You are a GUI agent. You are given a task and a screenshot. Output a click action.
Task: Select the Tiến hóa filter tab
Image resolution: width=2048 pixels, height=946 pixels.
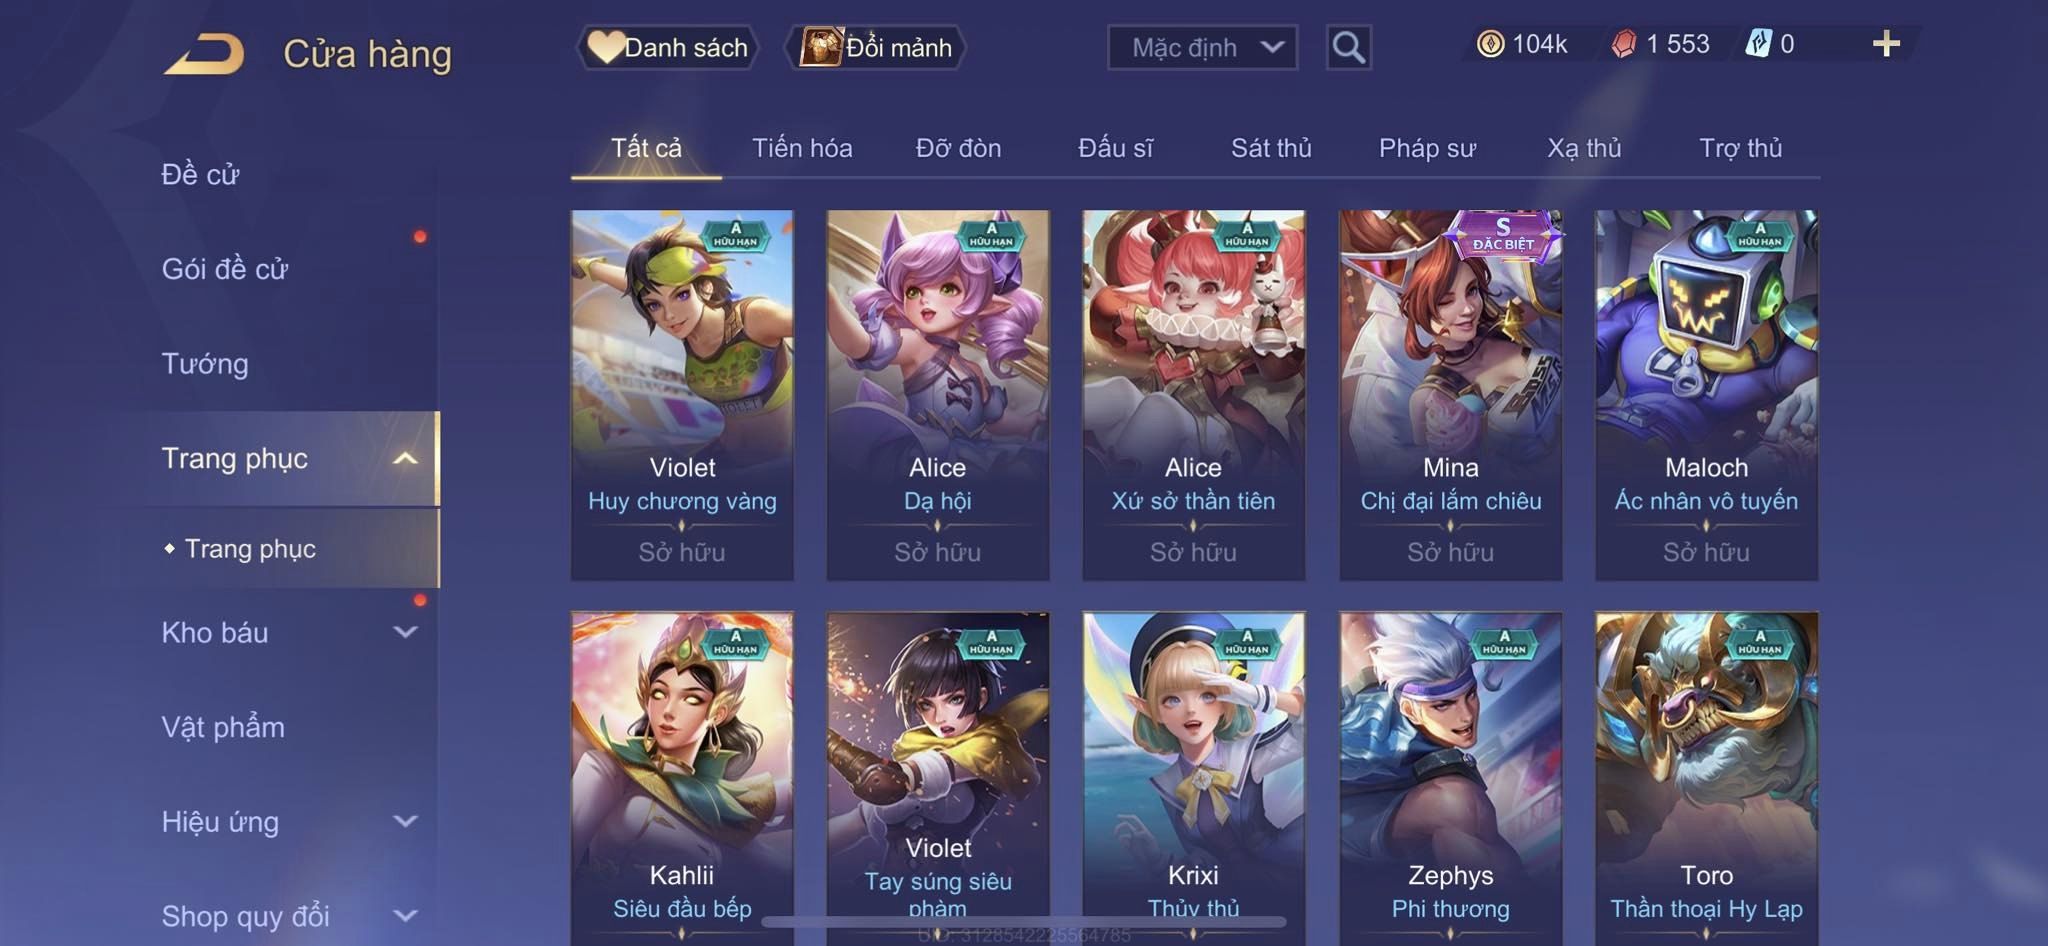[x=802, y=148]
